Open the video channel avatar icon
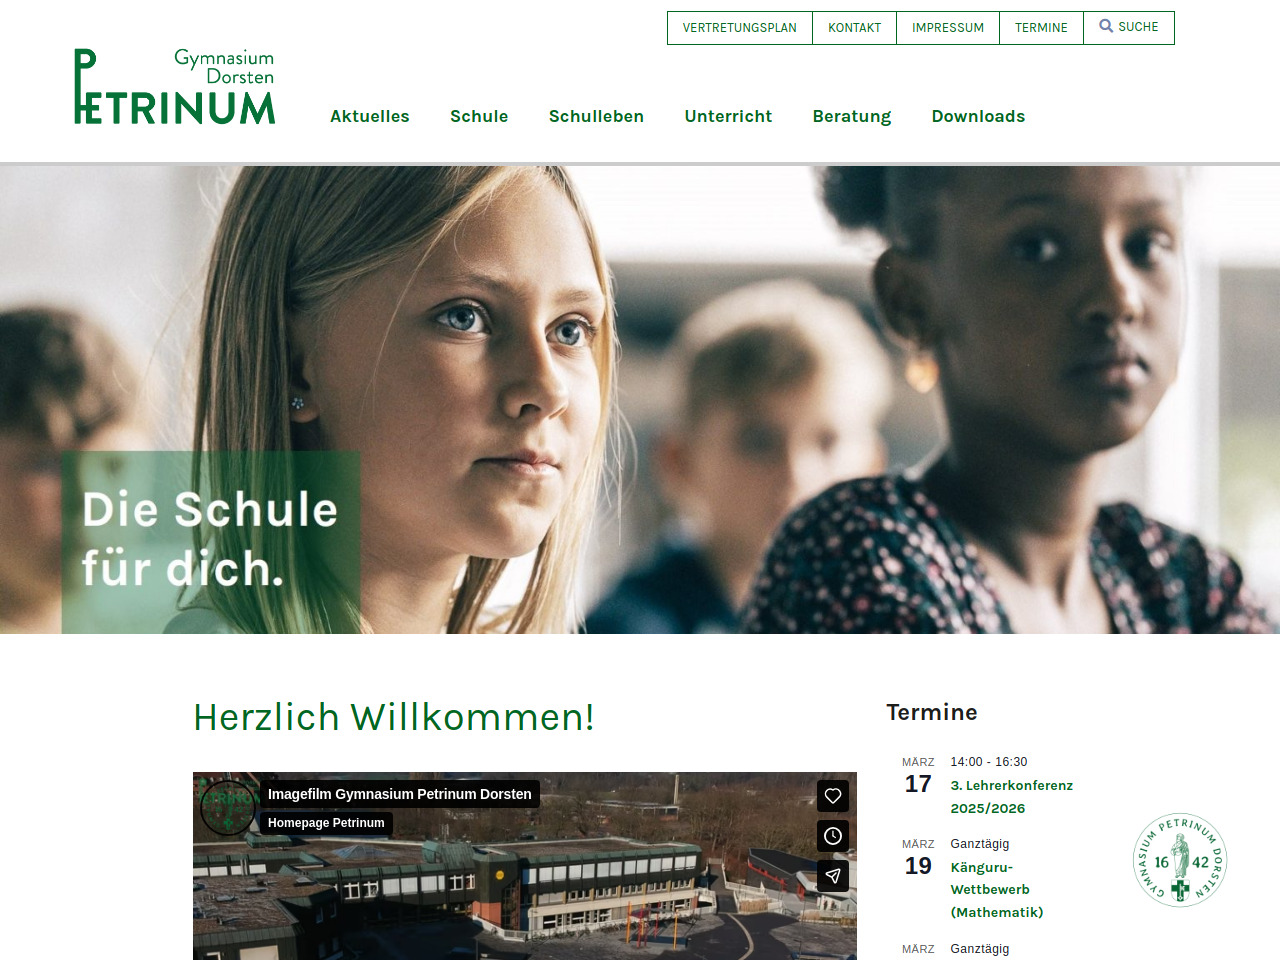1280x960 pixels. click(x=228, y=807)
